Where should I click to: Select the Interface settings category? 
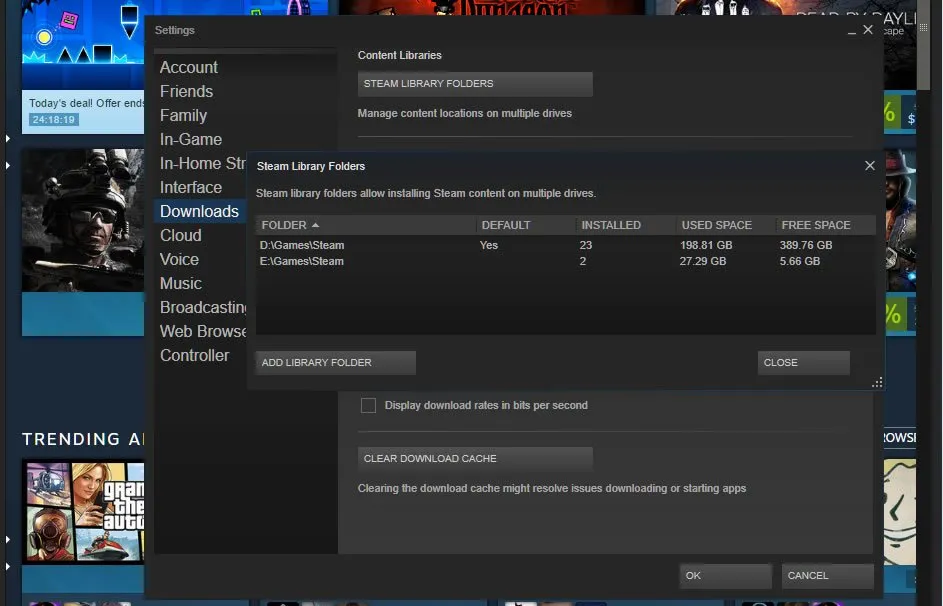pyautogui.click(x=191, y=188)
